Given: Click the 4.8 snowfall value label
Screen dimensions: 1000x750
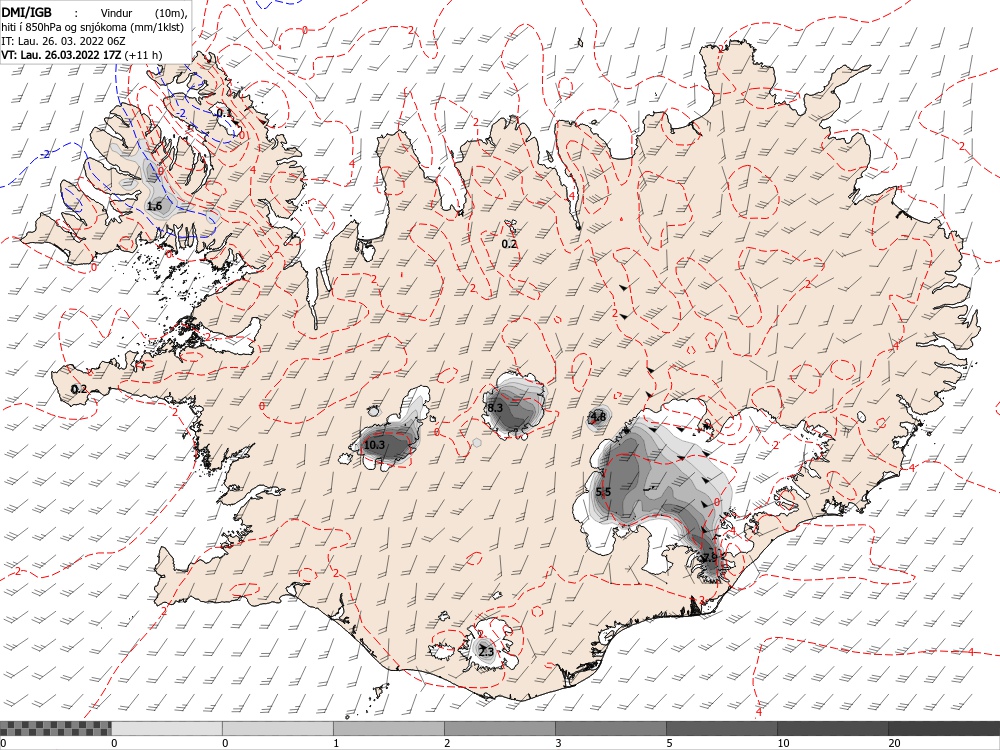Looking at the screenshot, I should [598, 417].
